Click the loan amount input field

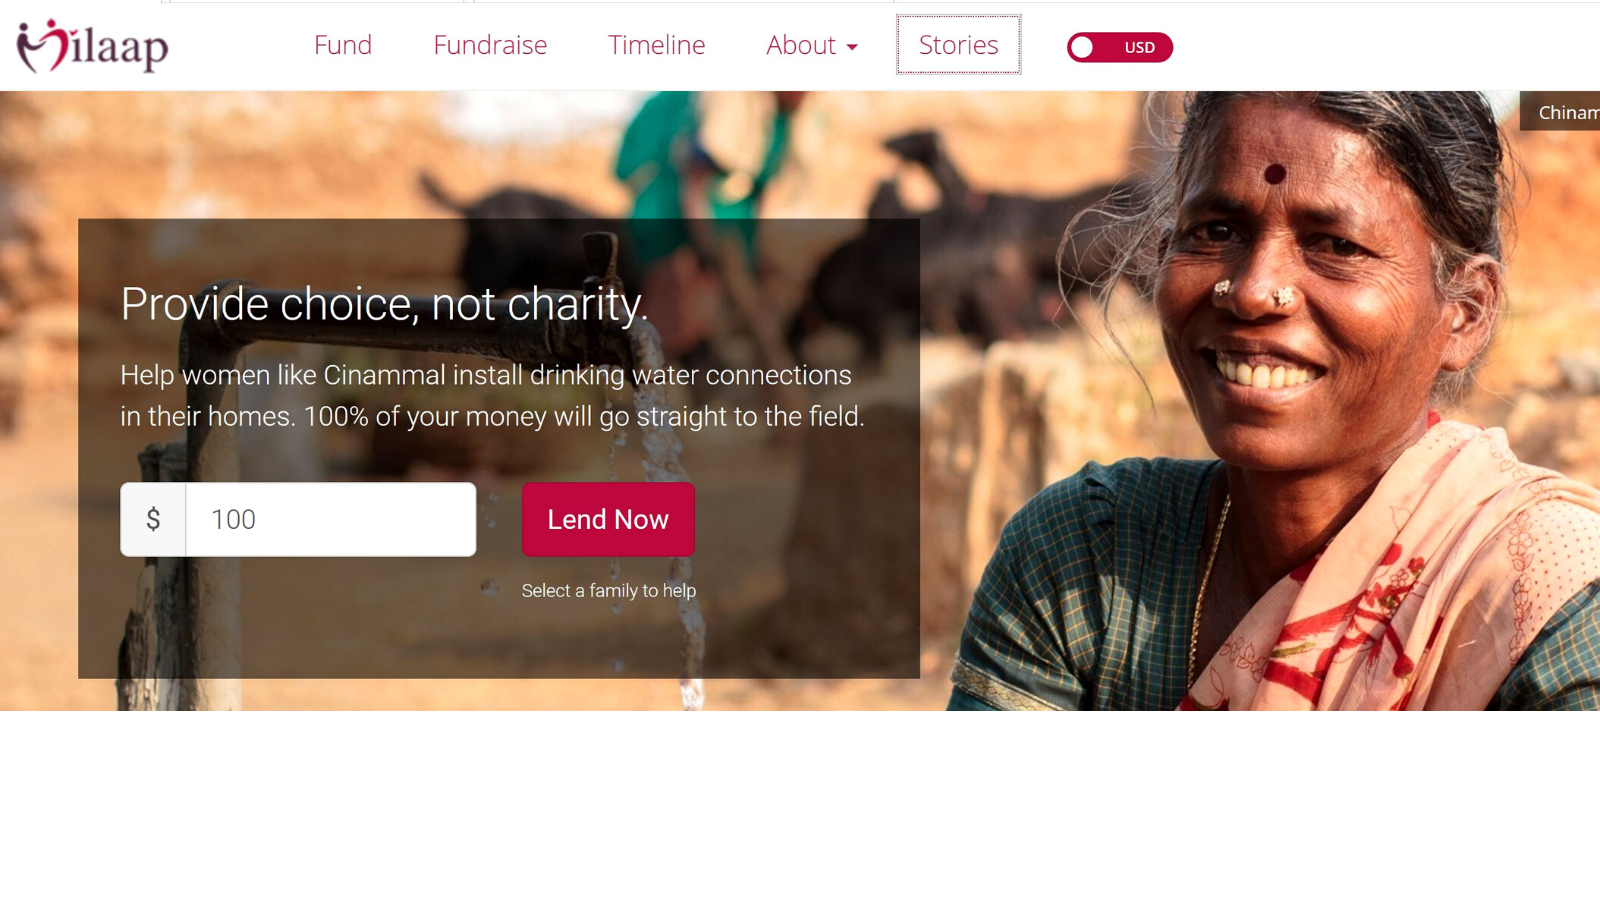coord(331,519)
